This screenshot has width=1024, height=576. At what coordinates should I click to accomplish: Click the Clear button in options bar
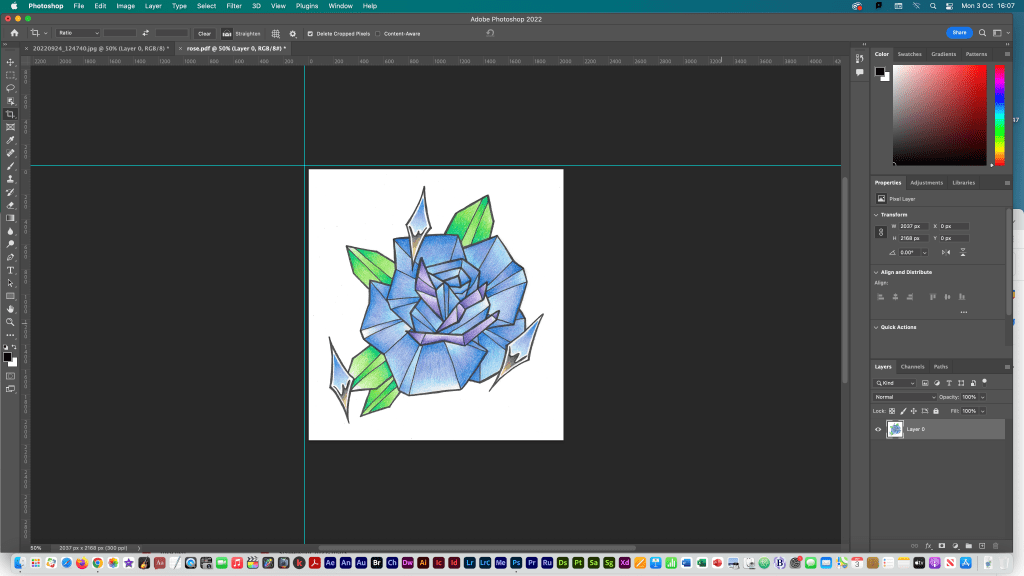click(x=204, y=33)
